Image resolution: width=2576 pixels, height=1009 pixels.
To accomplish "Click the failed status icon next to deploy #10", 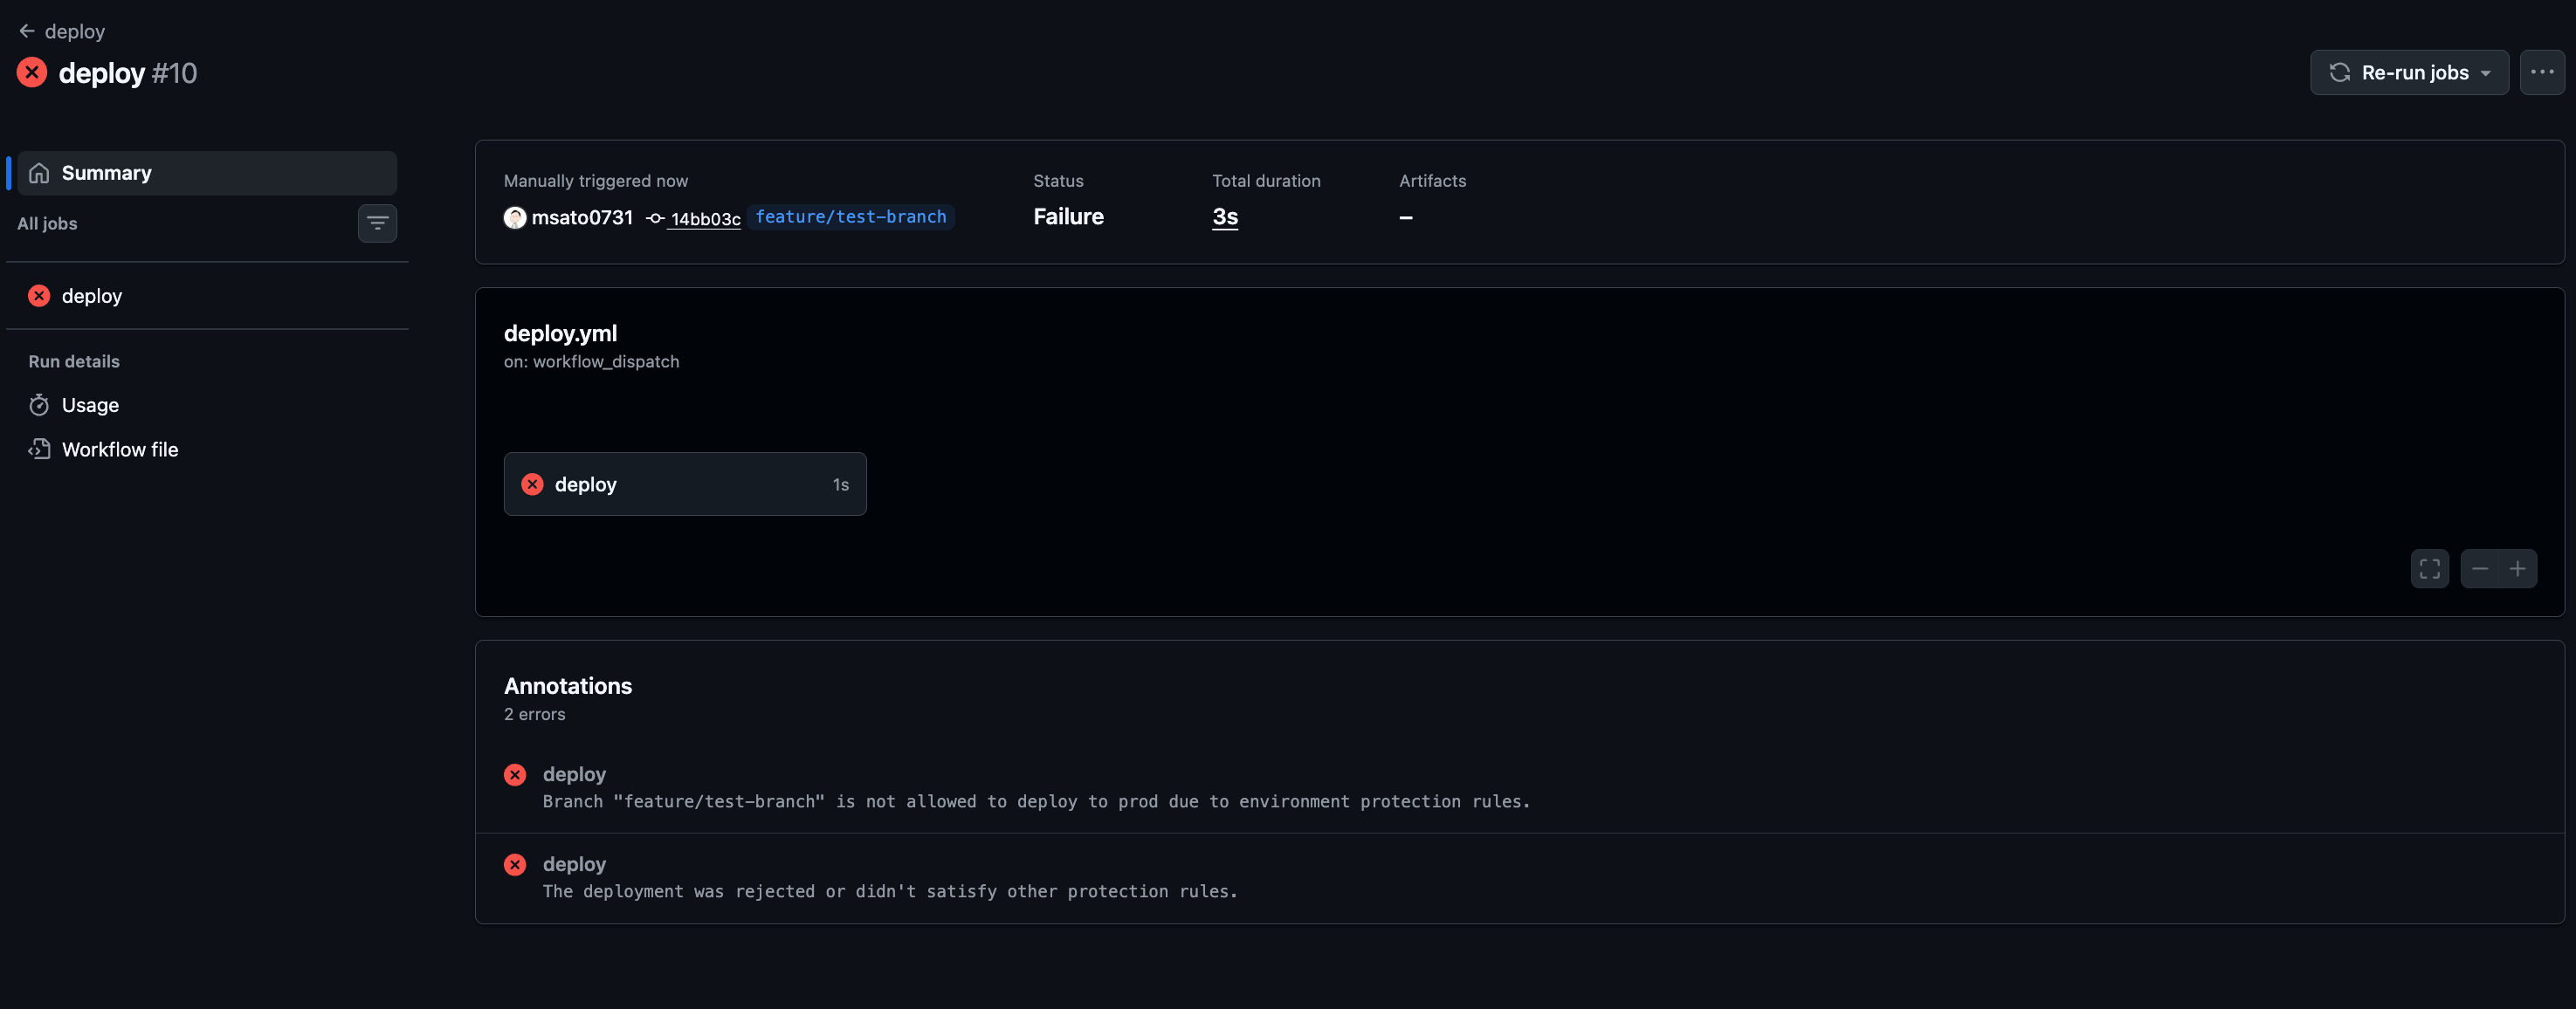I will pyautogui.click(x=32, y=72).
